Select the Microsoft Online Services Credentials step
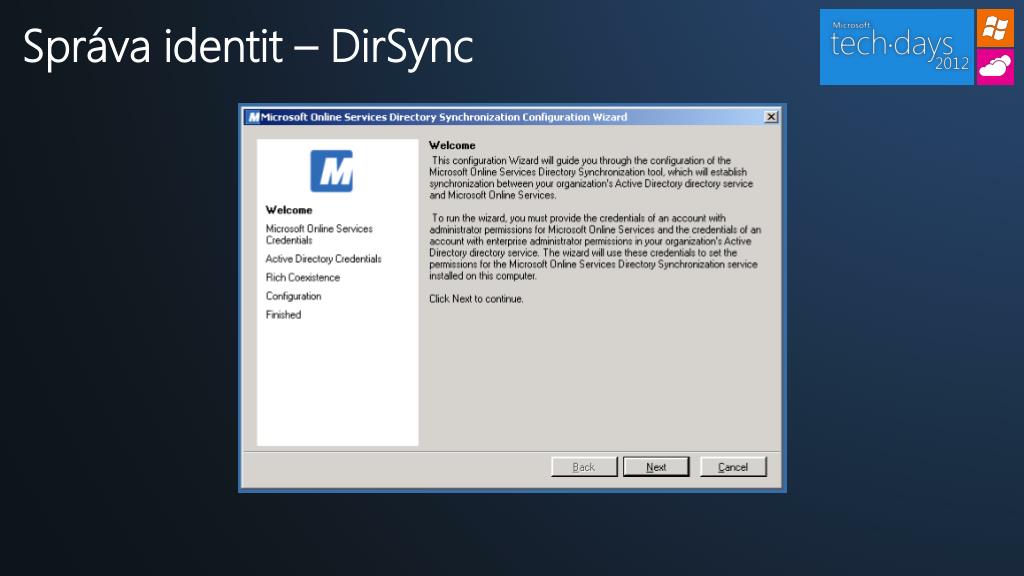The width and height of the screenshot is (1024, 576). (319, 234)
